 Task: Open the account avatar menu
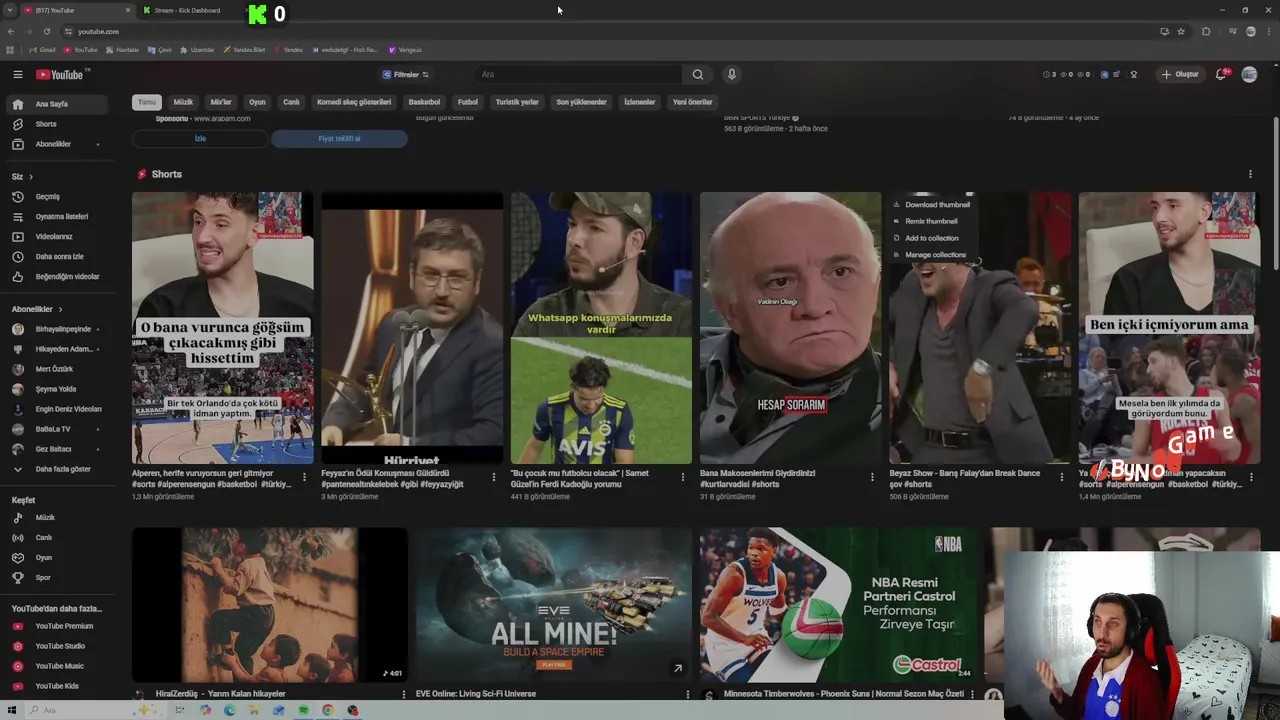1249,74
